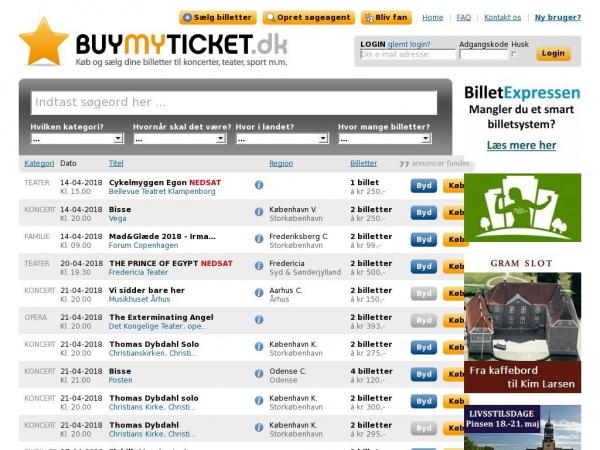Expand Hvor mange billetter dropdown
The image size is (600, 450).
pos(385,139)
